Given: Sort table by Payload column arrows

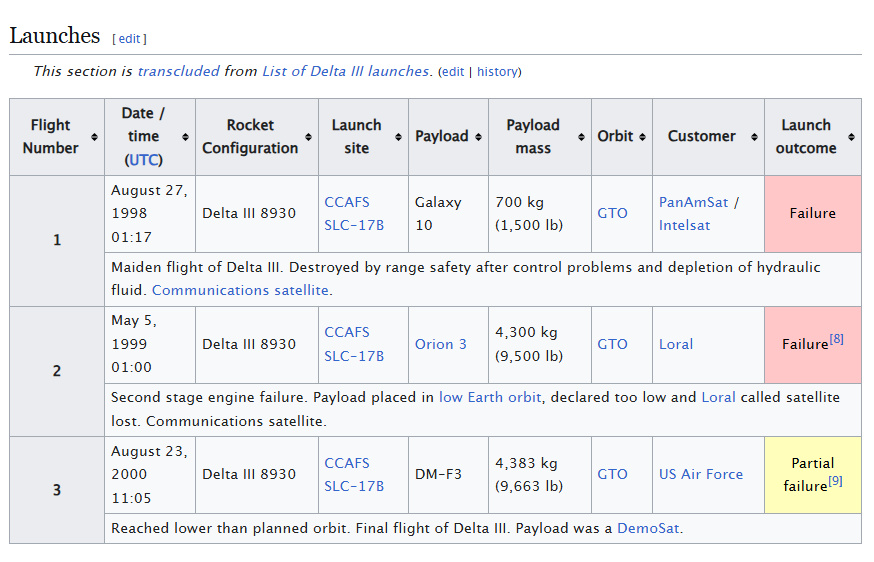Looking at the screenshot, I should 478,137.
